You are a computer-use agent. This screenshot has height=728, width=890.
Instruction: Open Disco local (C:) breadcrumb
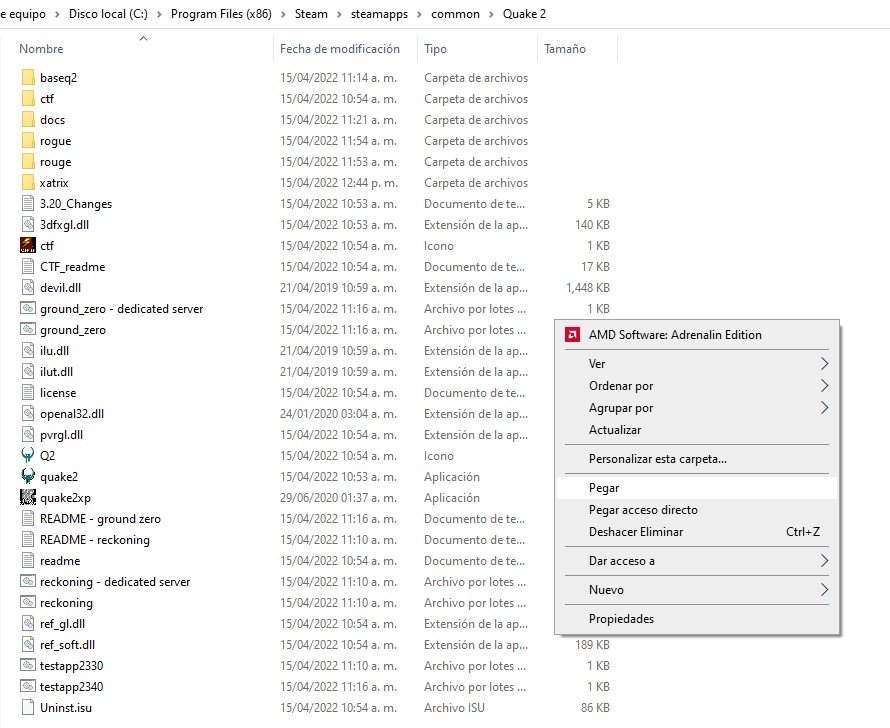pos(108,14)
